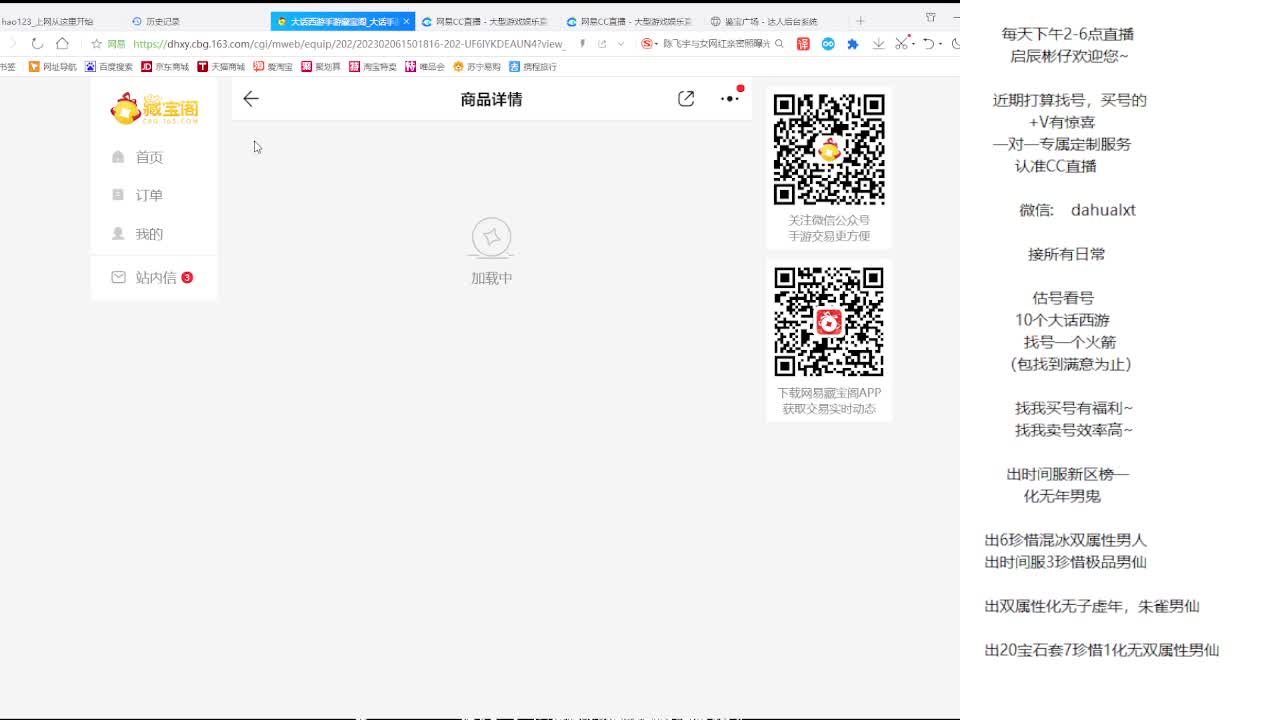Open the 天猫商城 bookmark
The height and width of the screenshot is (720, 1280).
click(221, 67)
